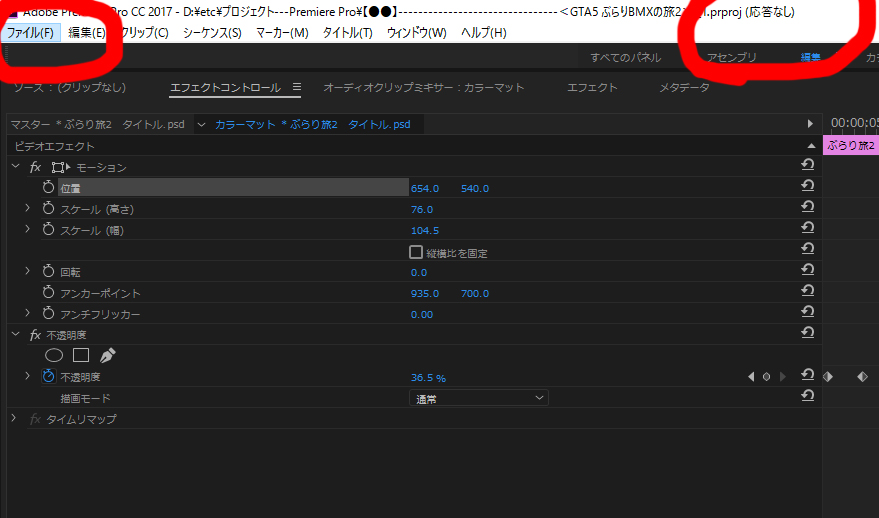Toggle the モーション fx effect switch
879x518 pixels.
[35, 167]
